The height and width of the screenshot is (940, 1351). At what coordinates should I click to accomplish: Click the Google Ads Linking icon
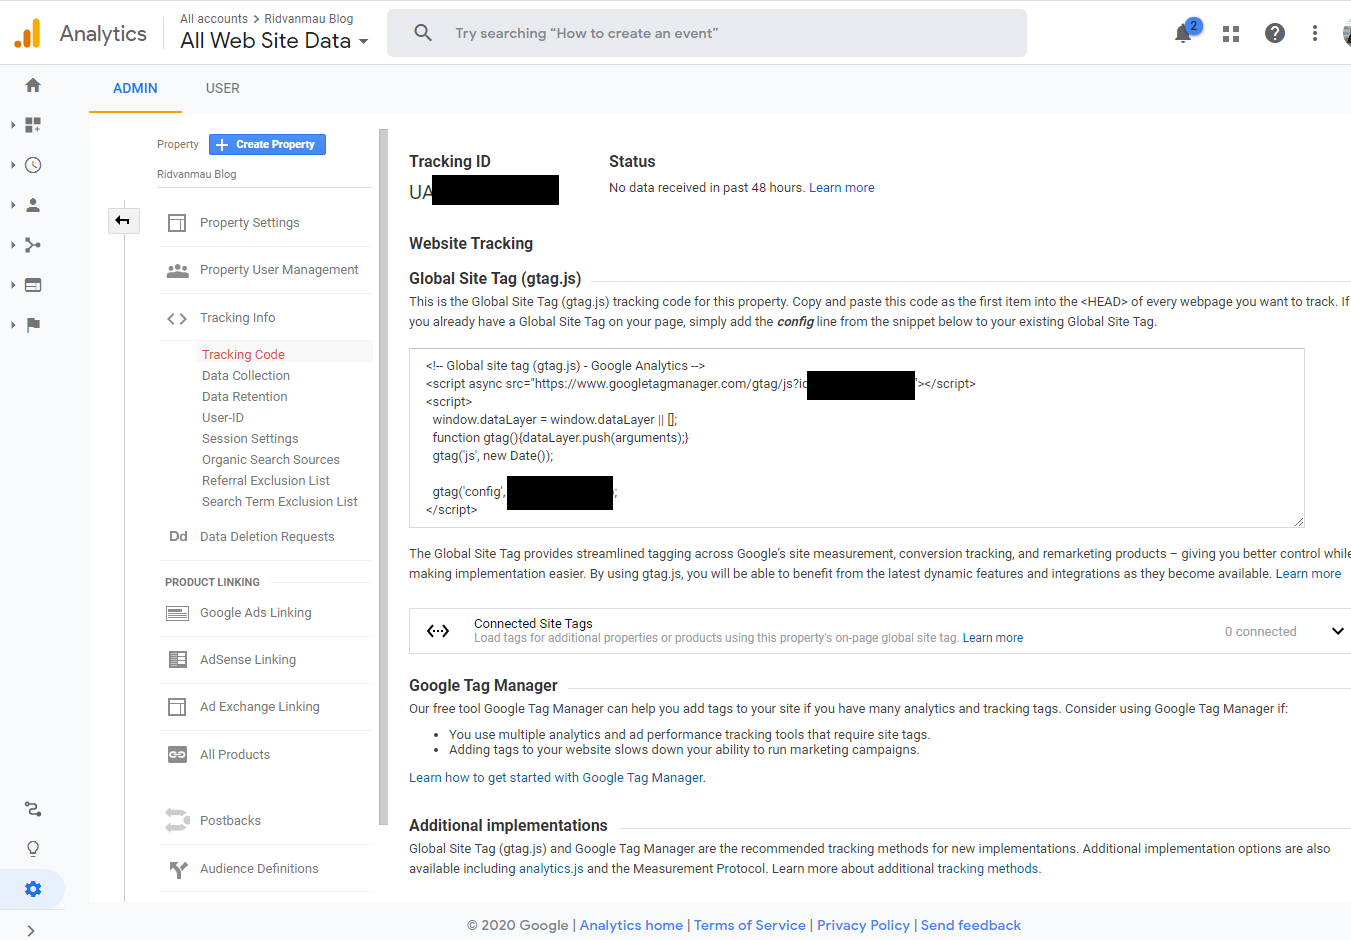177,613
